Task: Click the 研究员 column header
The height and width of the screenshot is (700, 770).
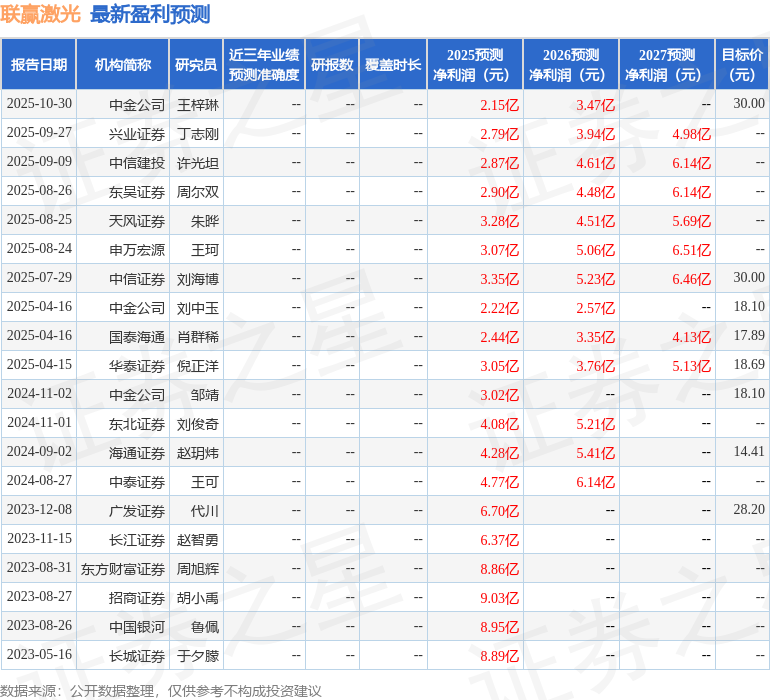Action: click(196, 65)
